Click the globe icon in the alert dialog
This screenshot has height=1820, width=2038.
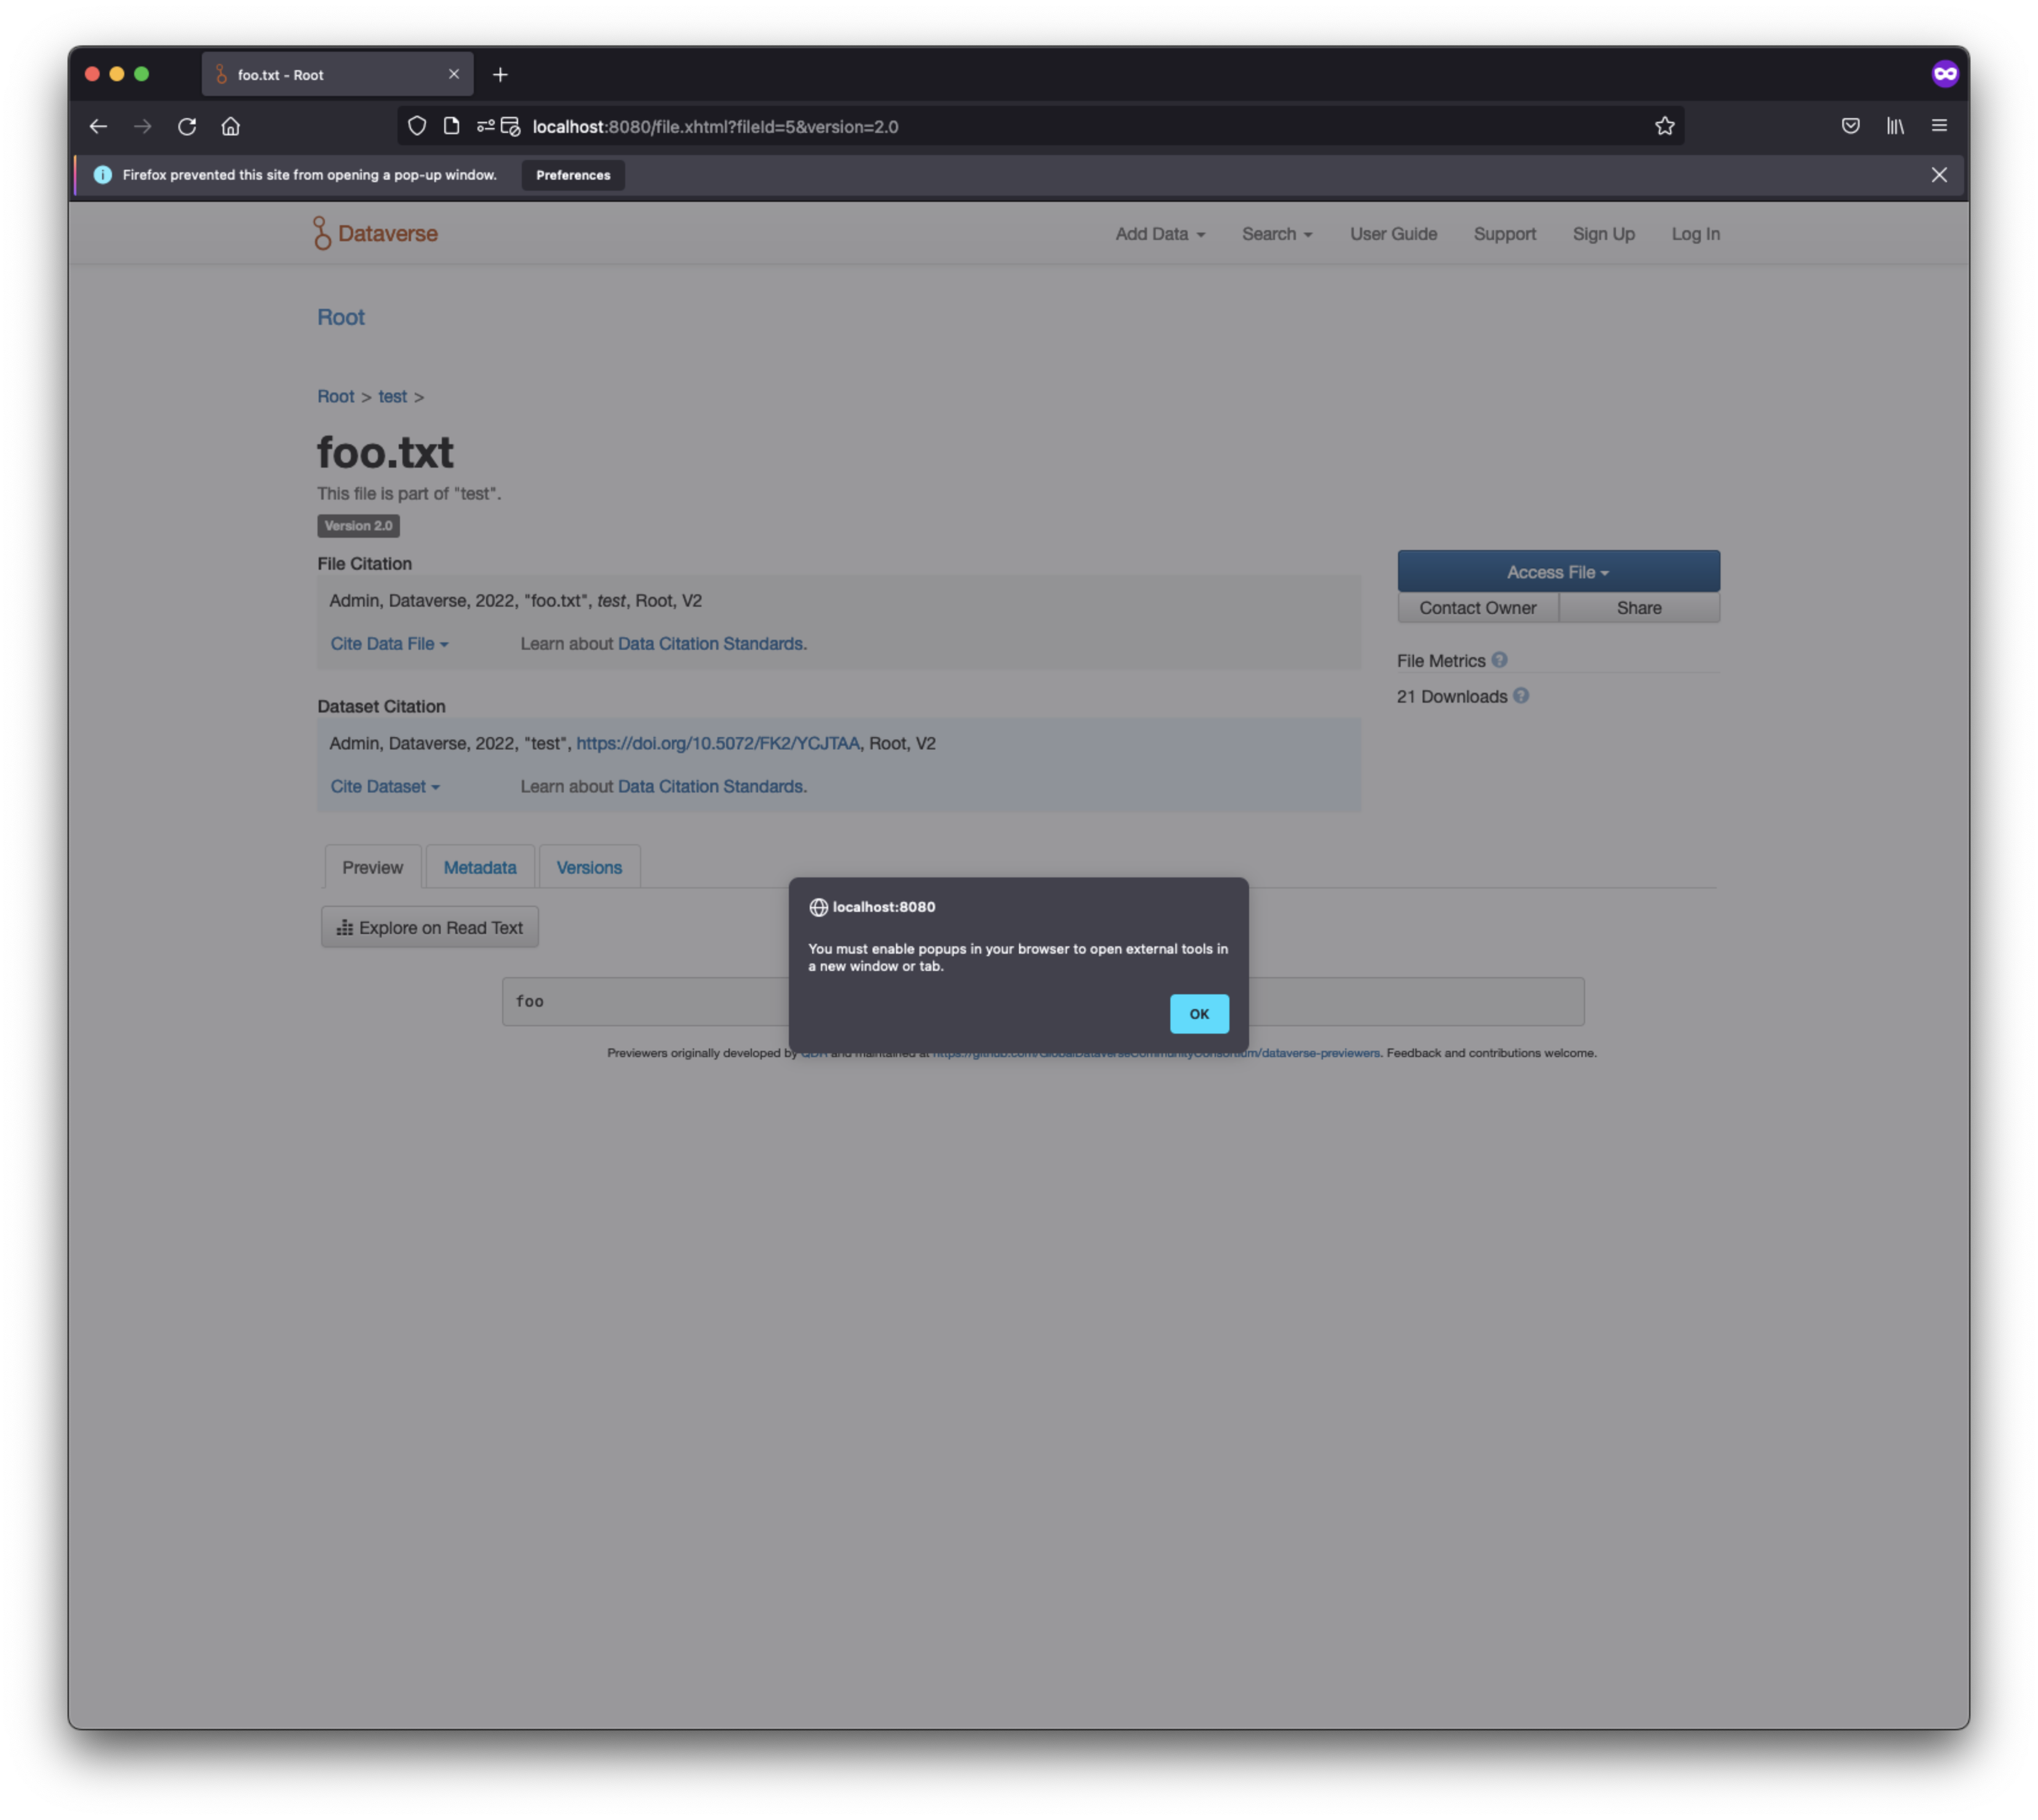[x=818, y=907]
